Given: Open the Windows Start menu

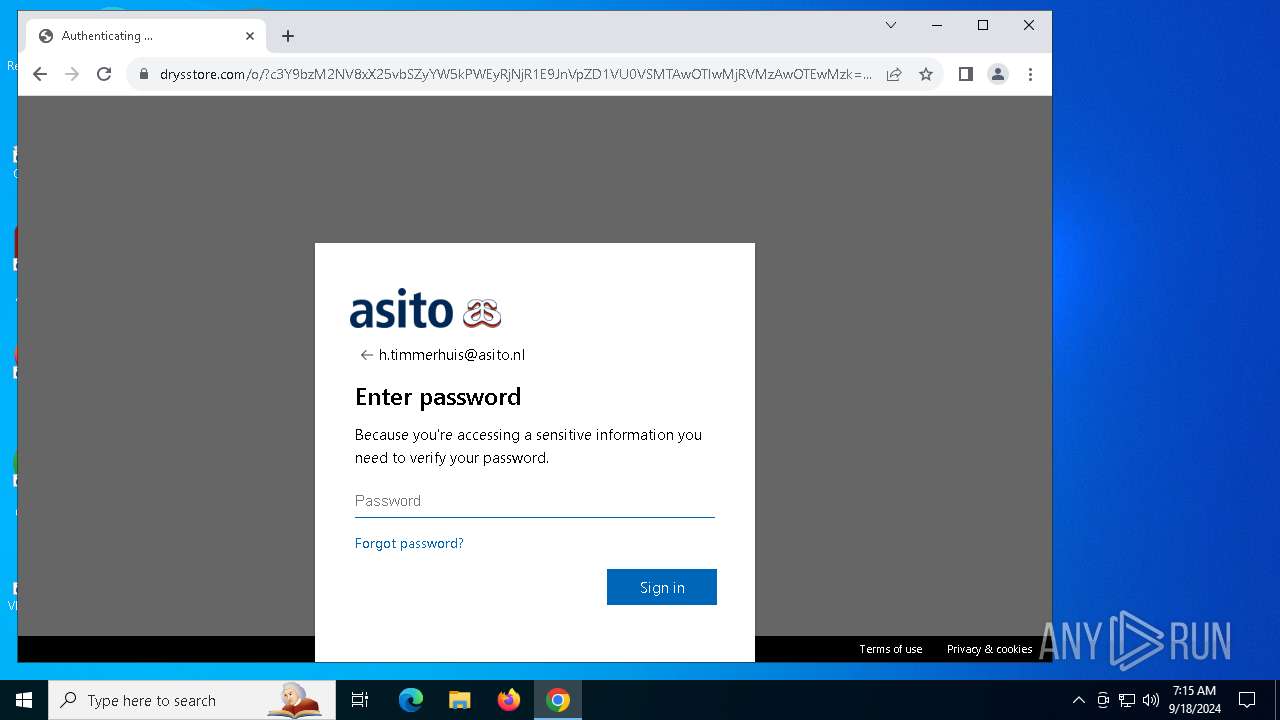Looking at the screenshot, I should pyautogui.click(x=24, y=700).
